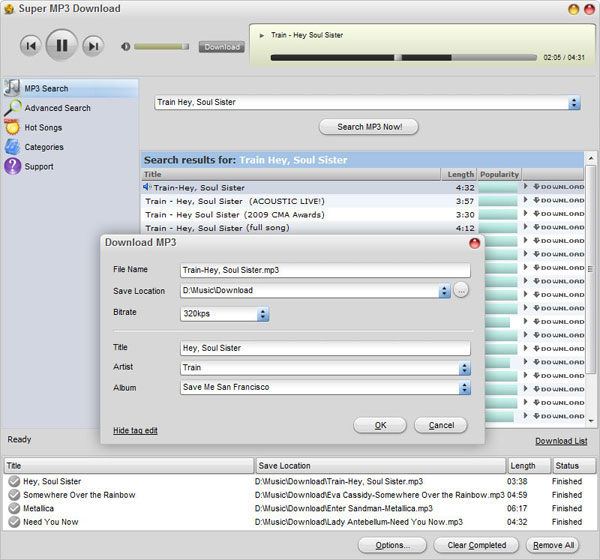Open Support section
This screenshot has width=600, height=560.
point(39,167)
